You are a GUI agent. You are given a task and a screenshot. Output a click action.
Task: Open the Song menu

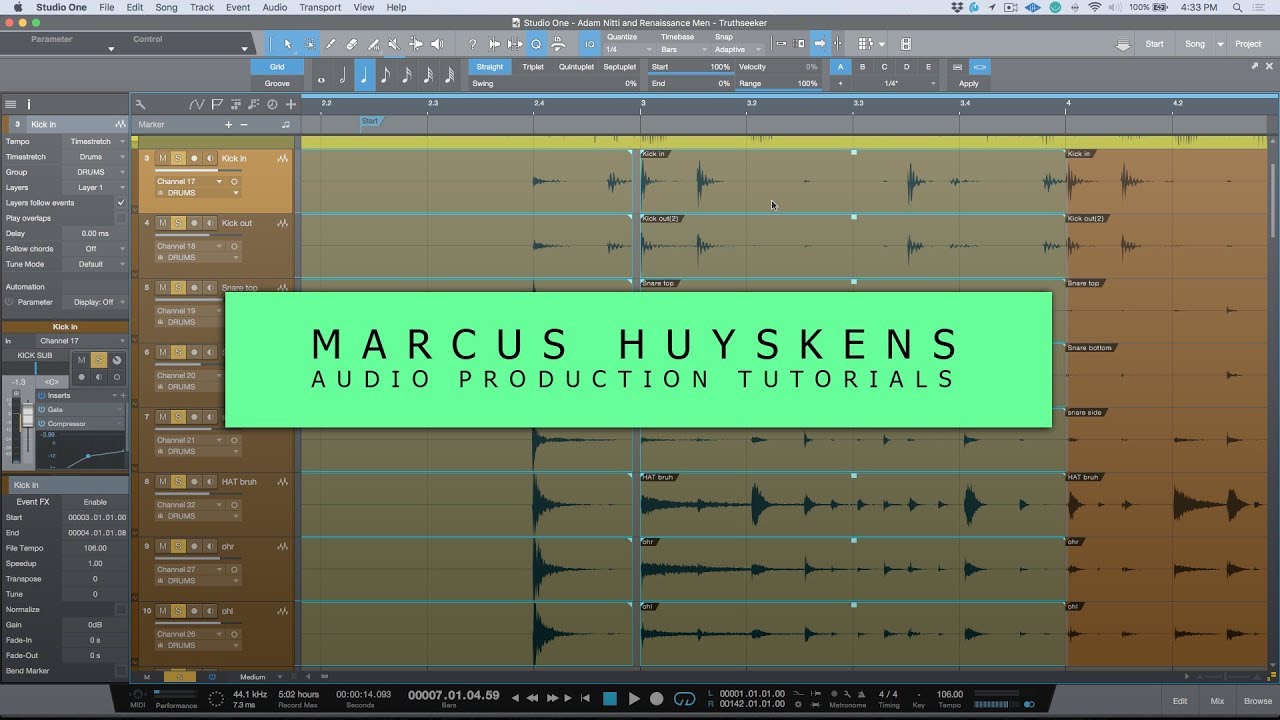pos(166,7)
